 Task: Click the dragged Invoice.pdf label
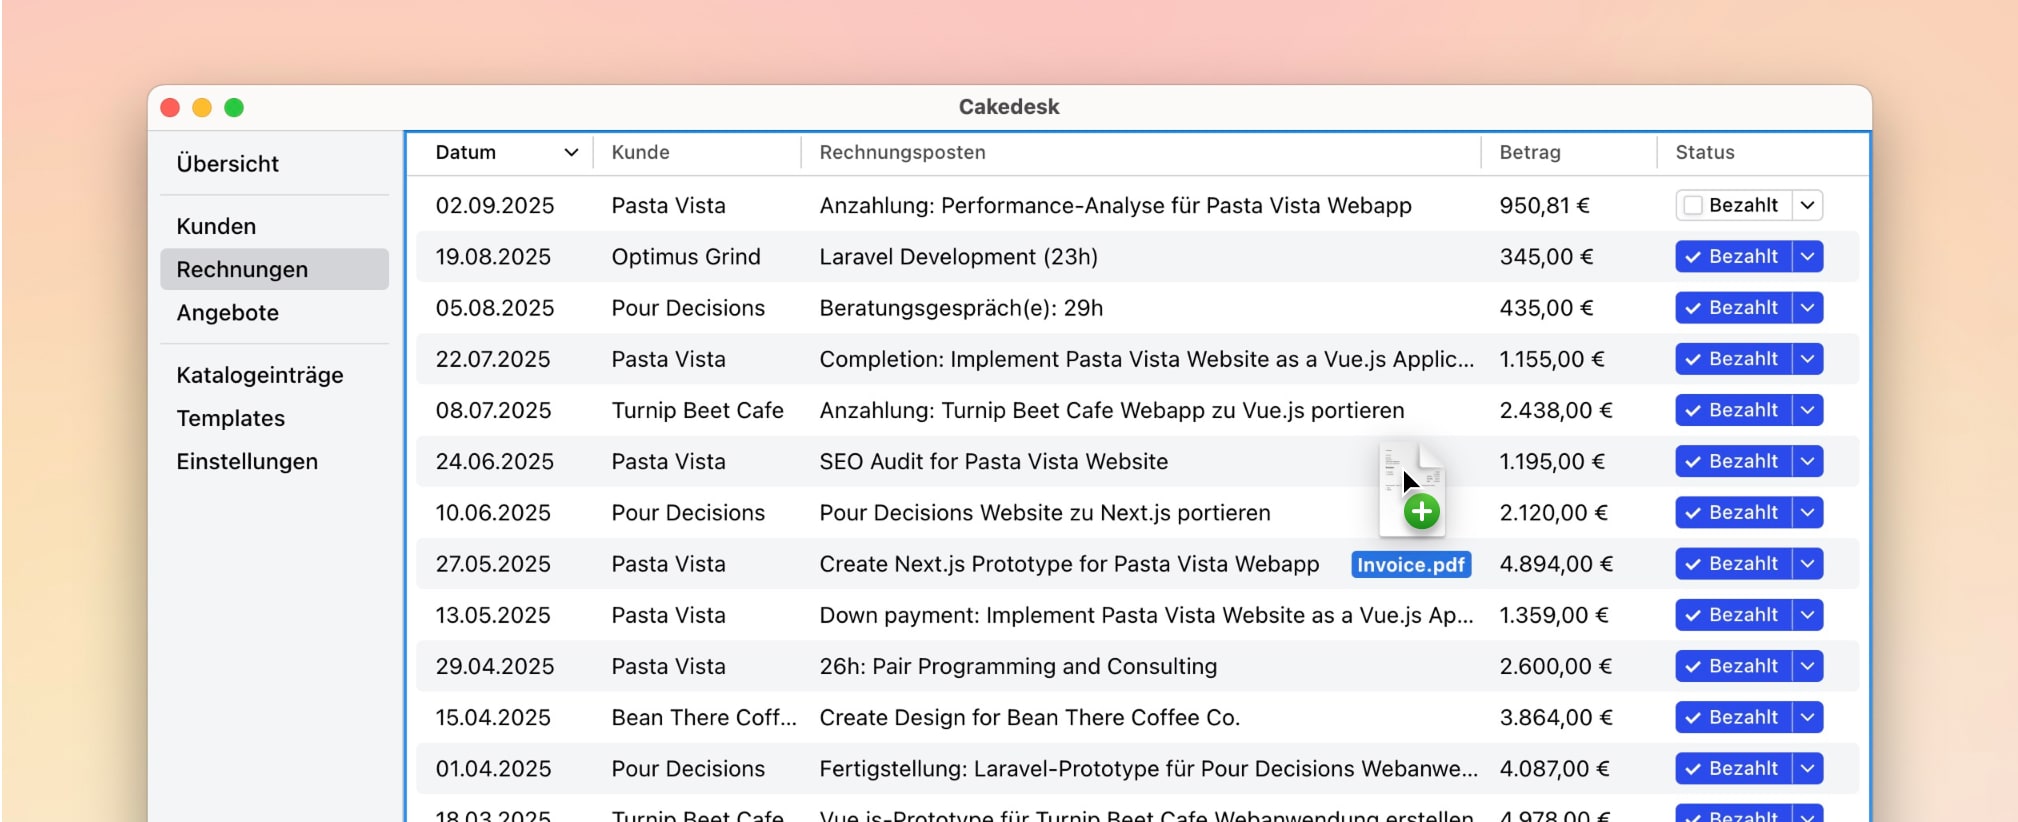coord(1411,565)
